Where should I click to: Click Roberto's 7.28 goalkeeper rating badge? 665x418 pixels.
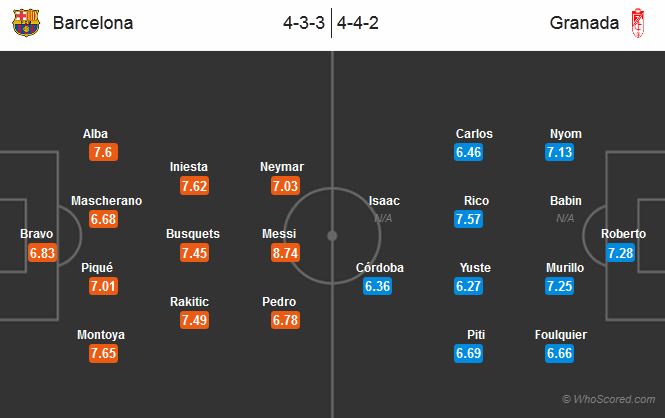(620, 253)
